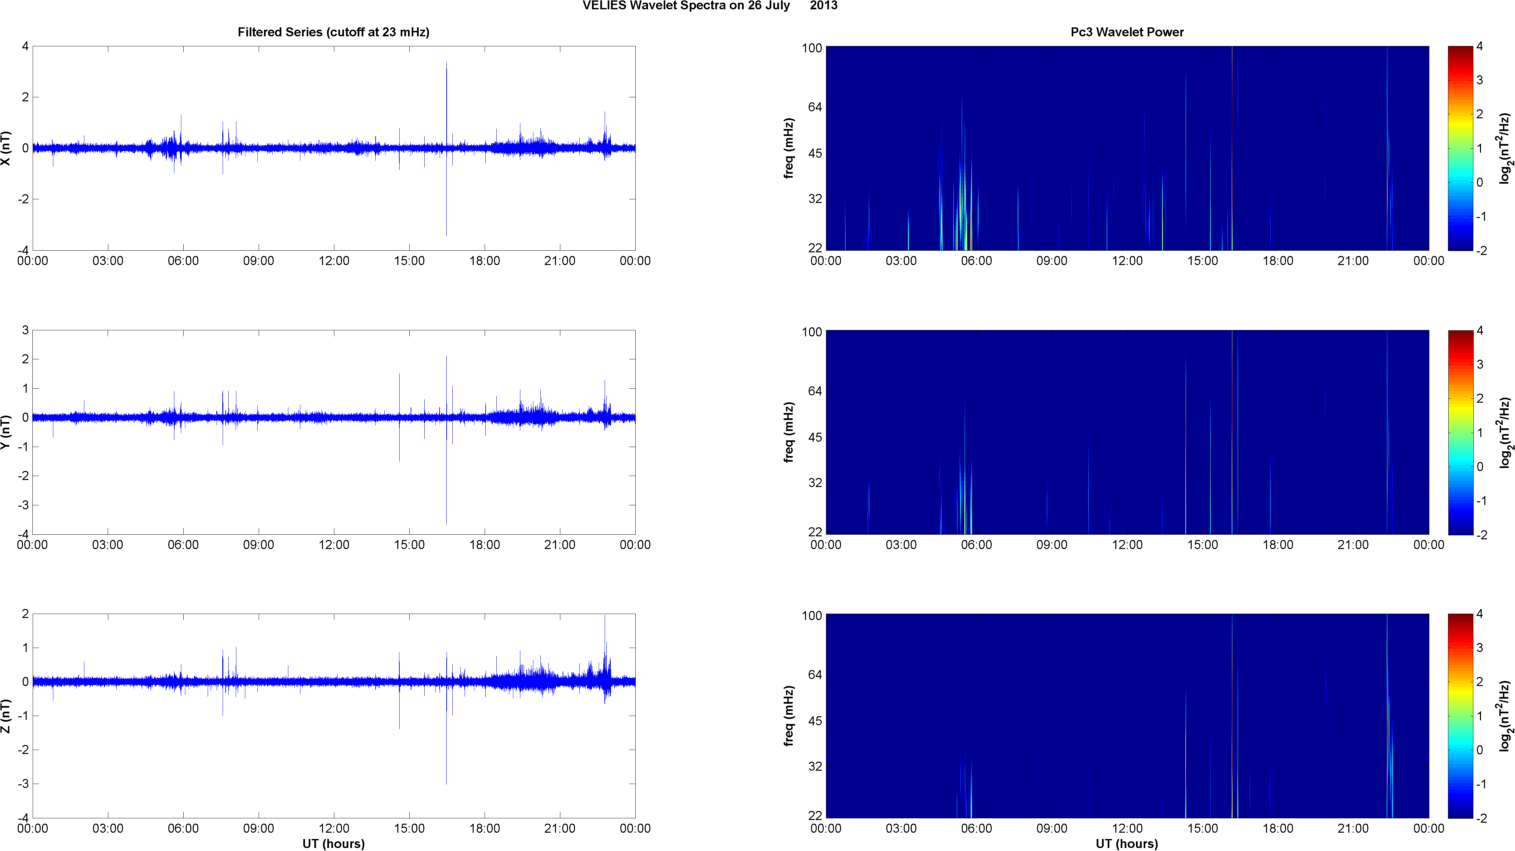Click 'freq (mHz)' label of the middle spectrogram
This screenshot has width=1515, height=851.
(x=789, y=432)
